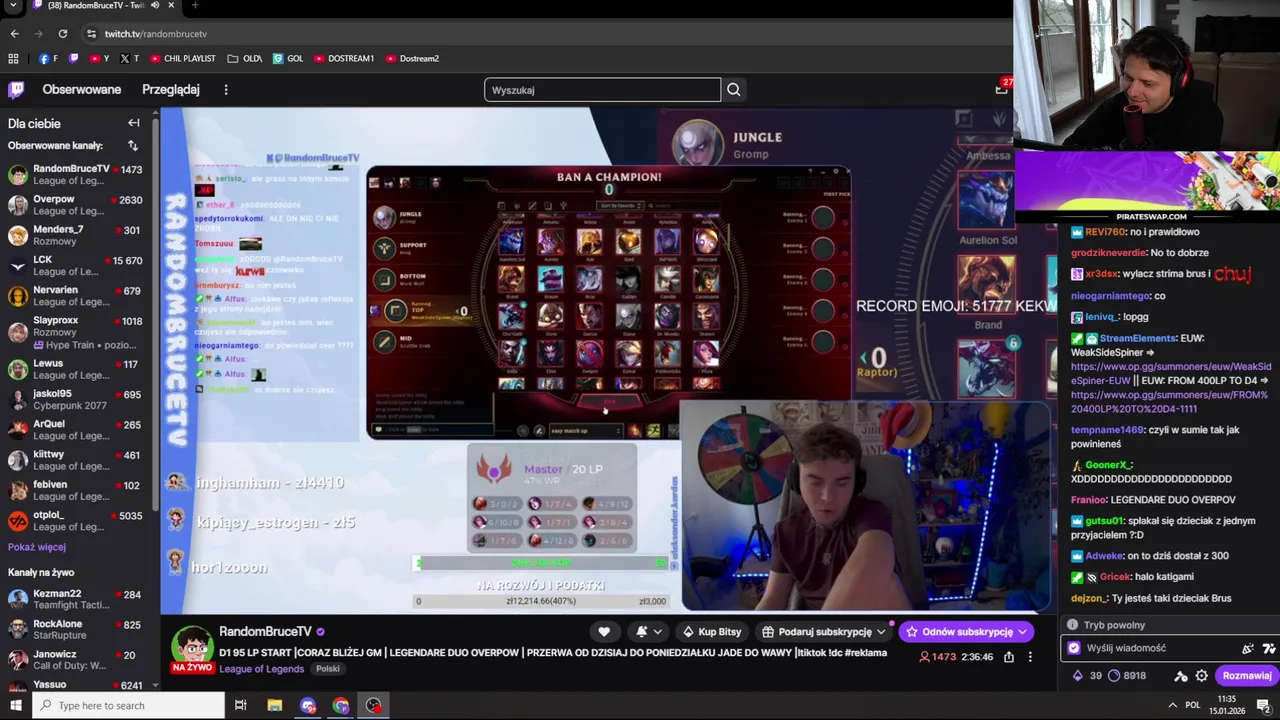Switch to Przeglądaj tab
Image resolution: width=1280 pixels, height=720 pixels.
(170, 90)
